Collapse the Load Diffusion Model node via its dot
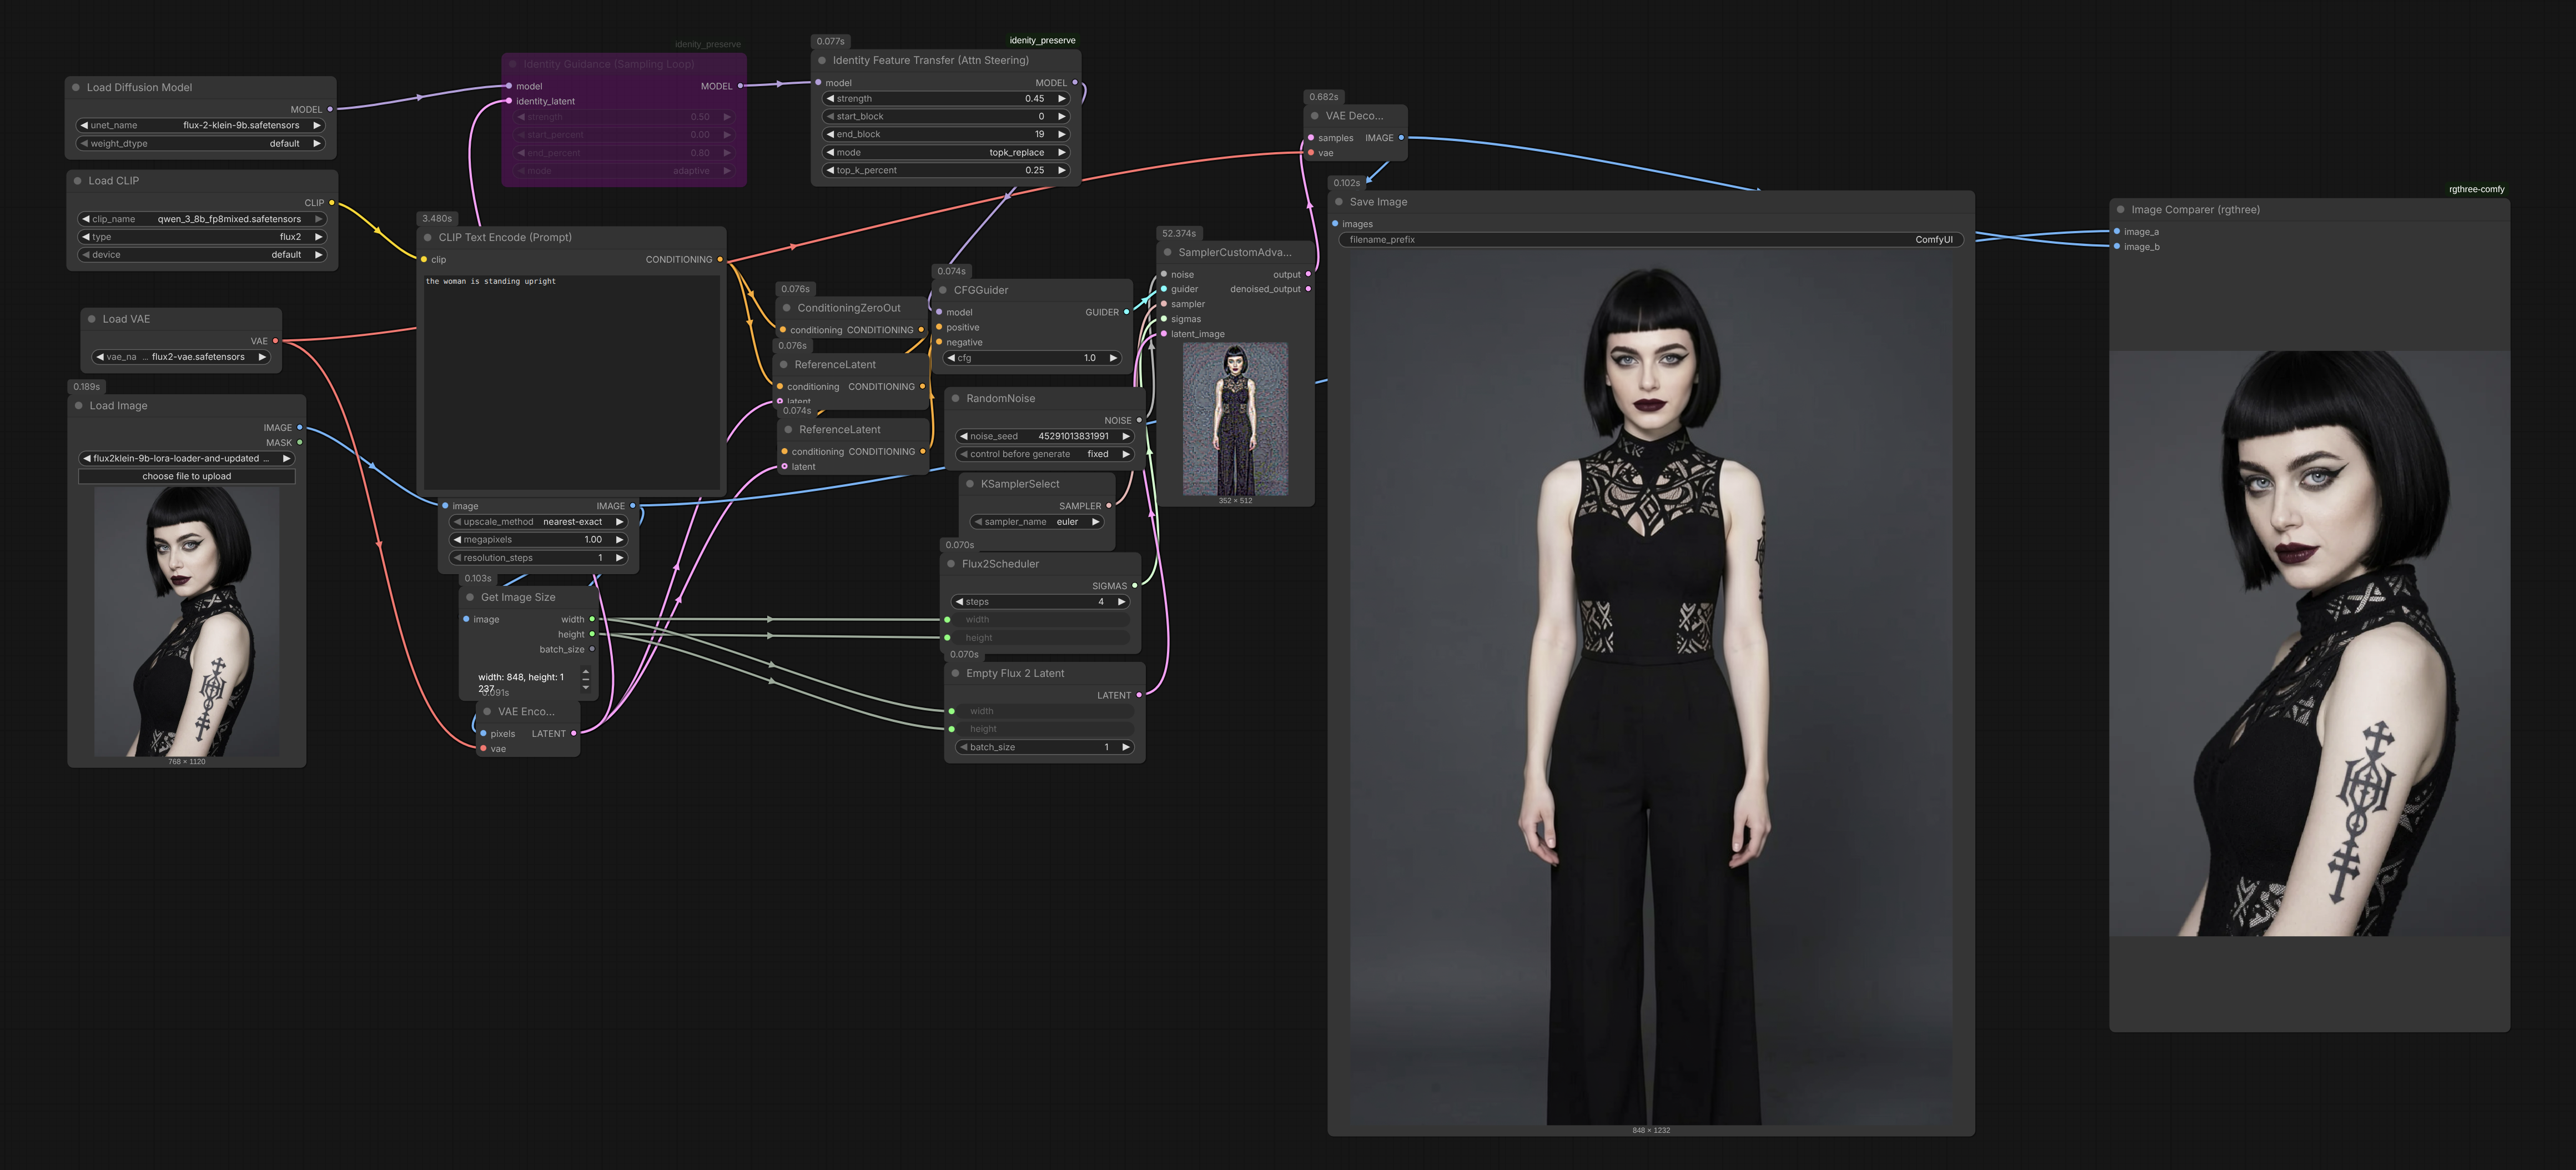 tap(76, 88)
